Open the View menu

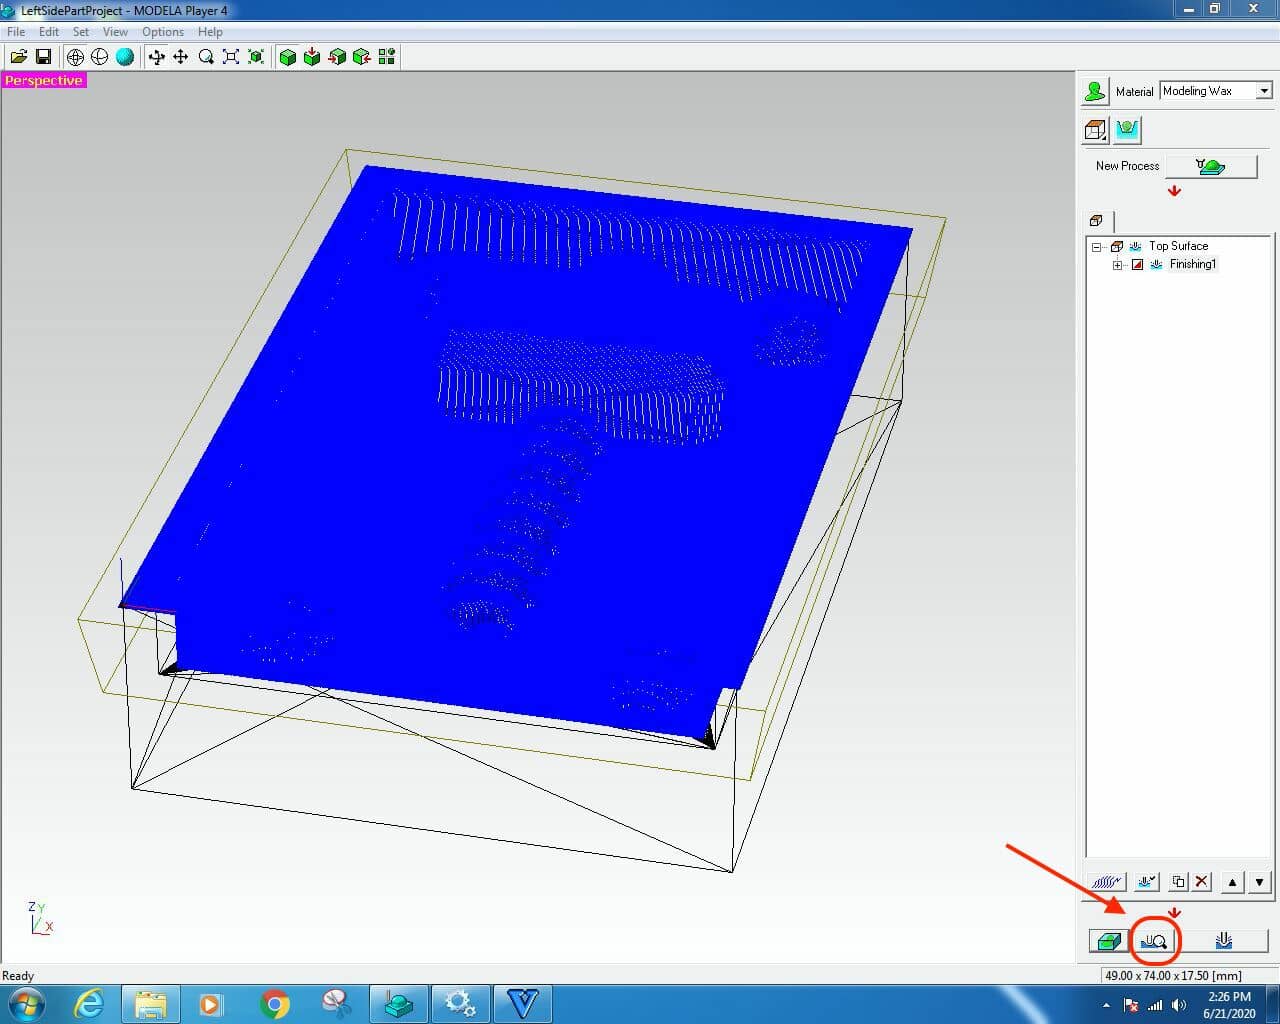click(116, 32)
